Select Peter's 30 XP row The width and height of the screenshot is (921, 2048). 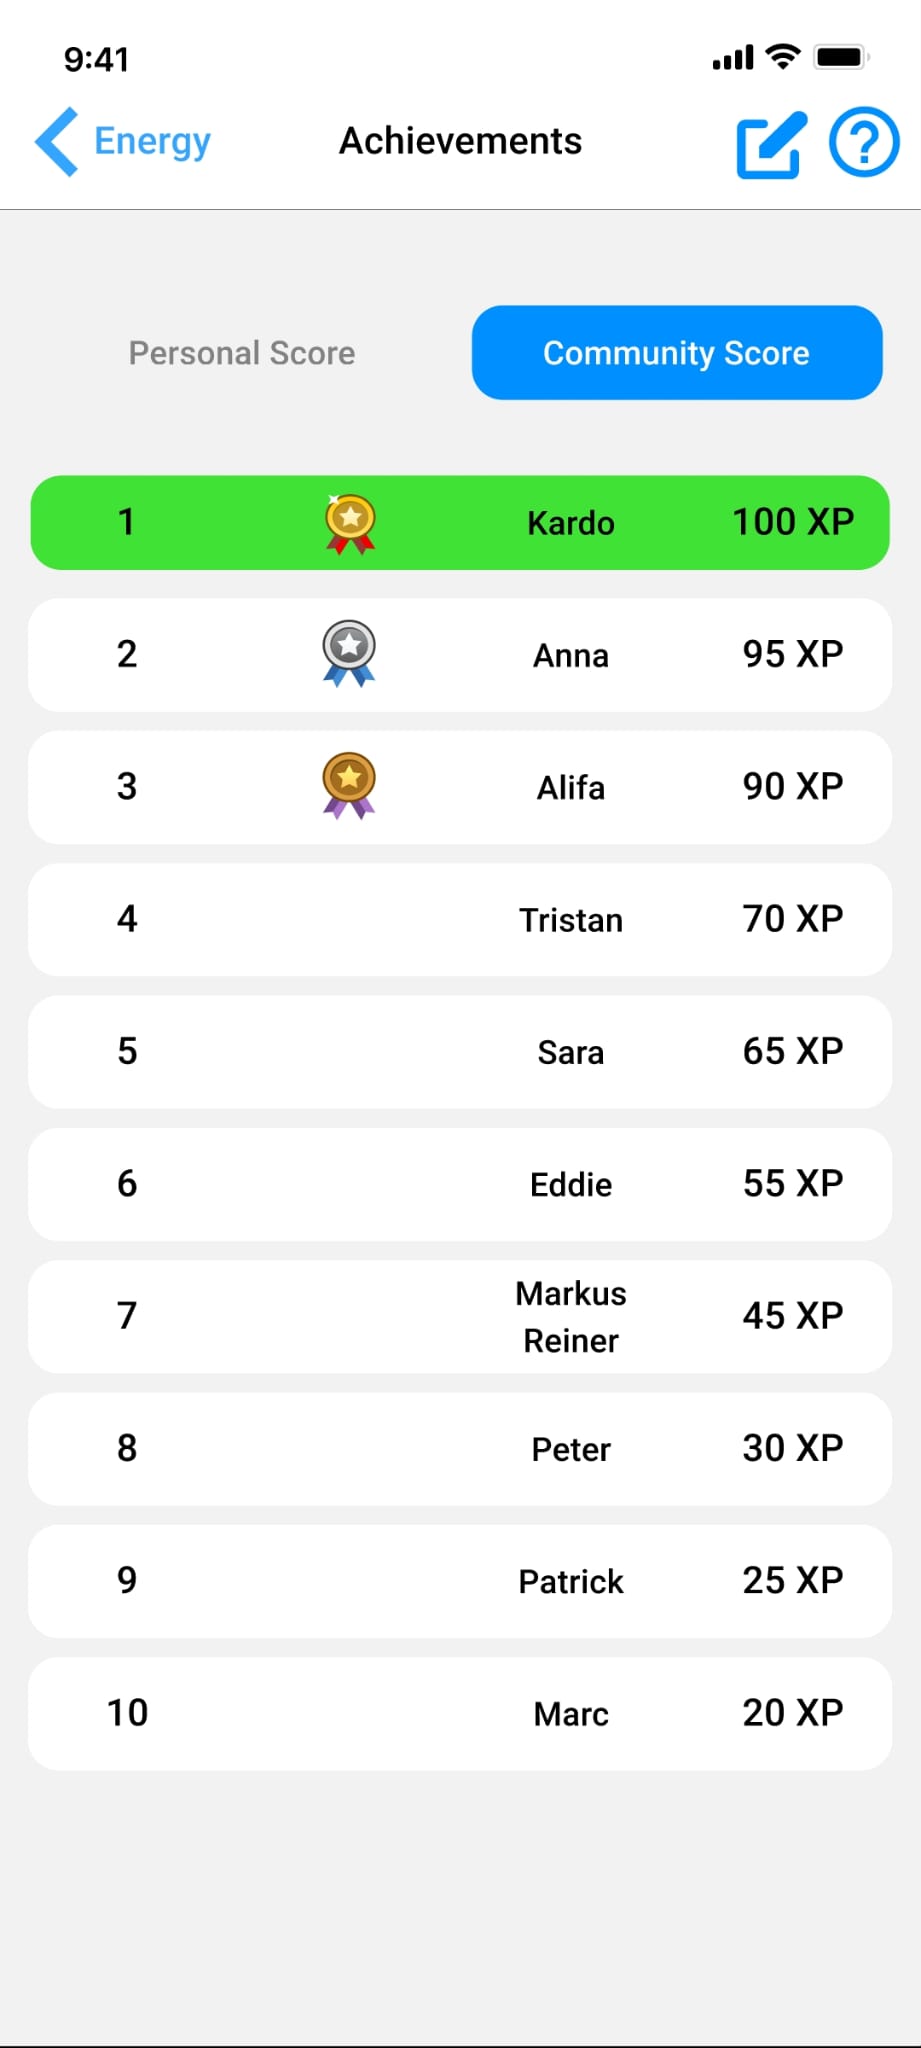point(460,1448)
